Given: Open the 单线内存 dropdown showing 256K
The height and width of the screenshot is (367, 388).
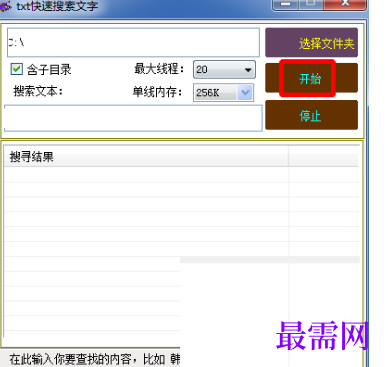Looking at the screenshot, I should coord(223,92).
